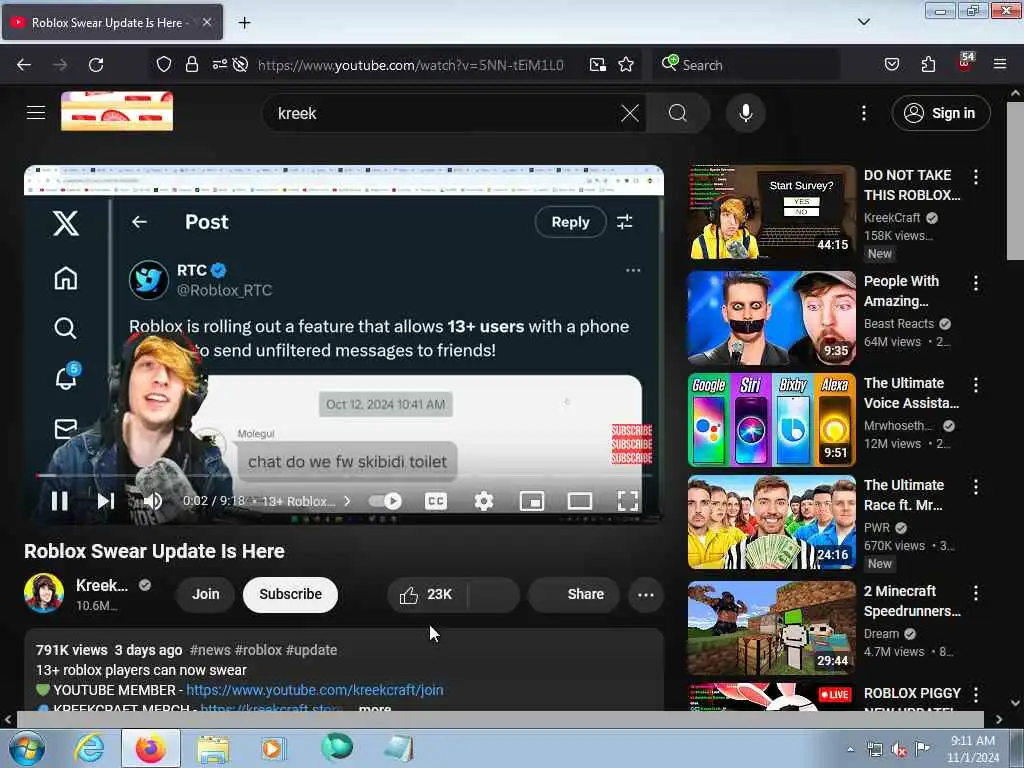The height and width of the screenshot is (768, 1024).
Task: Open Windows Explorer folder from taskbar
Action: coord(212,748)
